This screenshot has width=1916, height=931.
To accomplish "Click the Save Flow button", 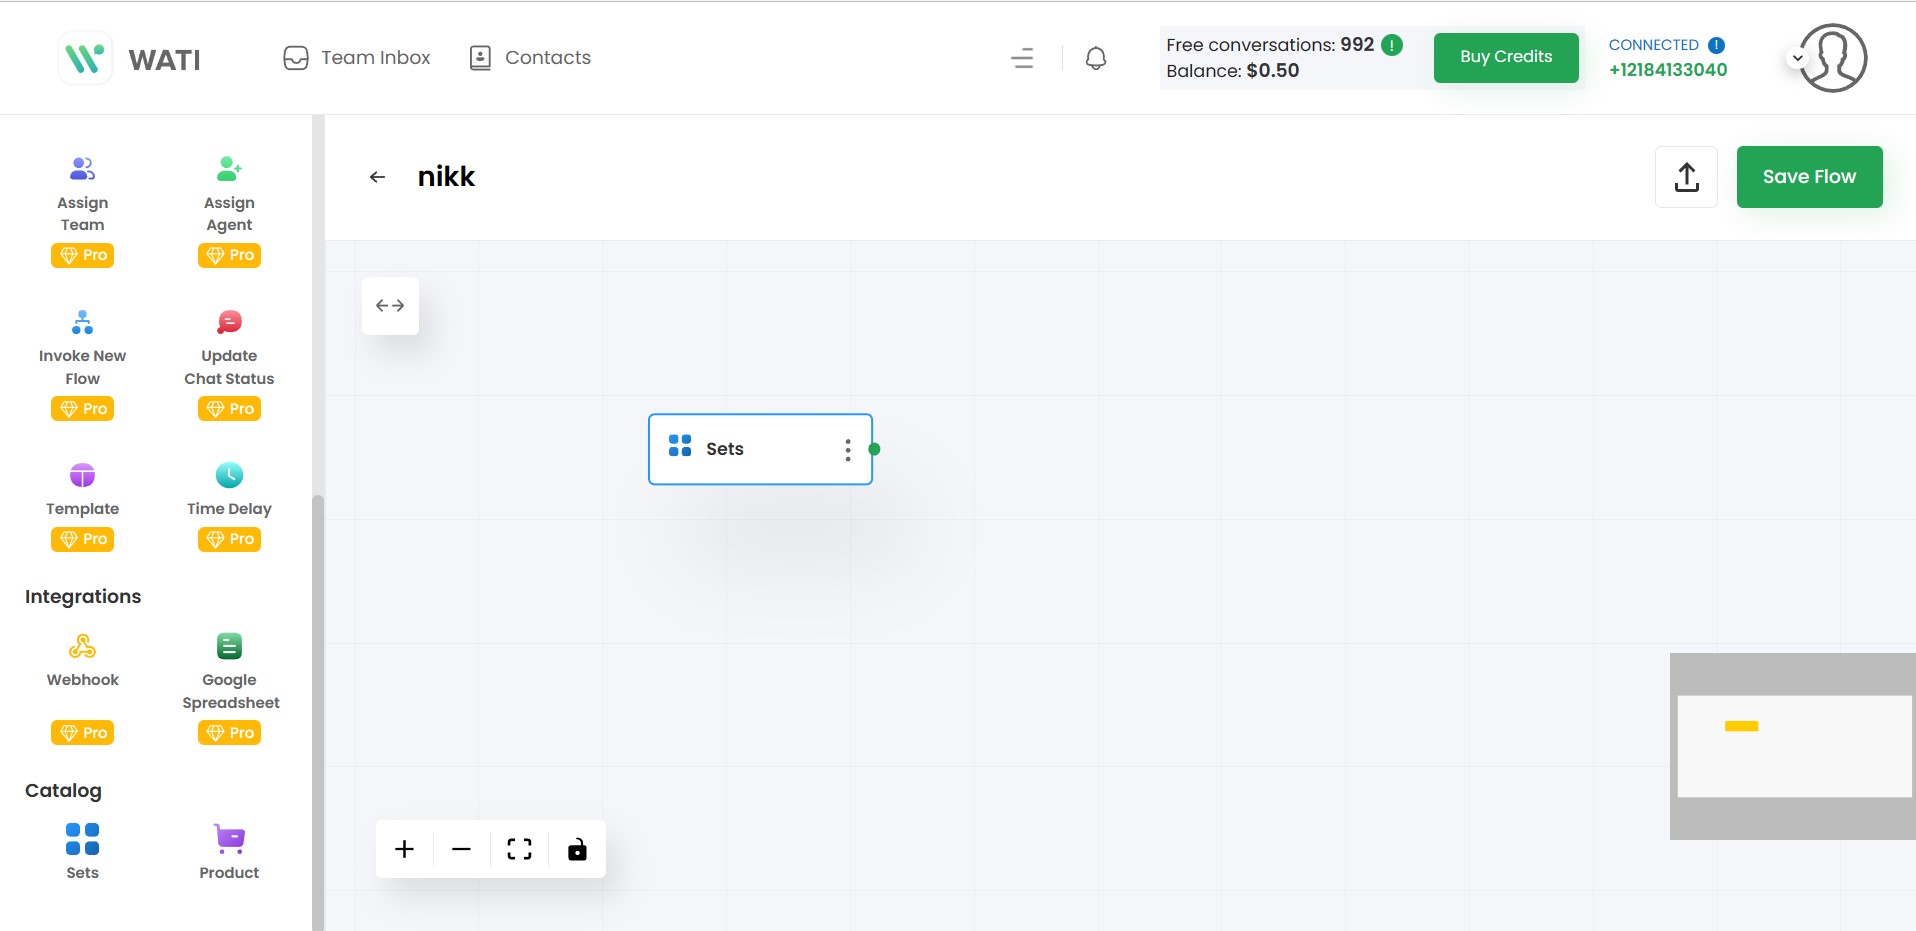I will tap(1809, 177).
